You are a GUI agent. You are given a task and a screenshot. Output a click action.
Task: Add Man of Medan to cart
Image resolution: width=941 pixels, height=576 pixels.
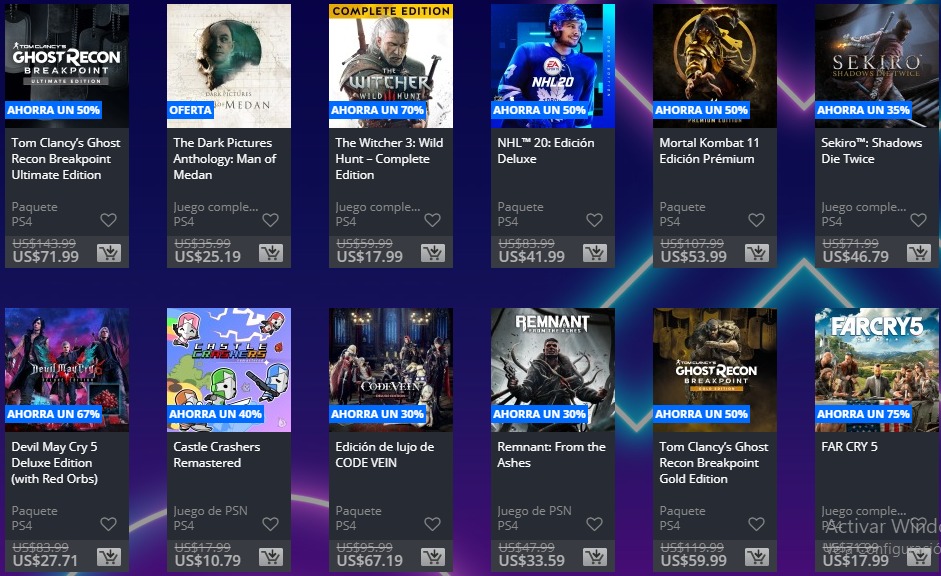coord(271,253)
